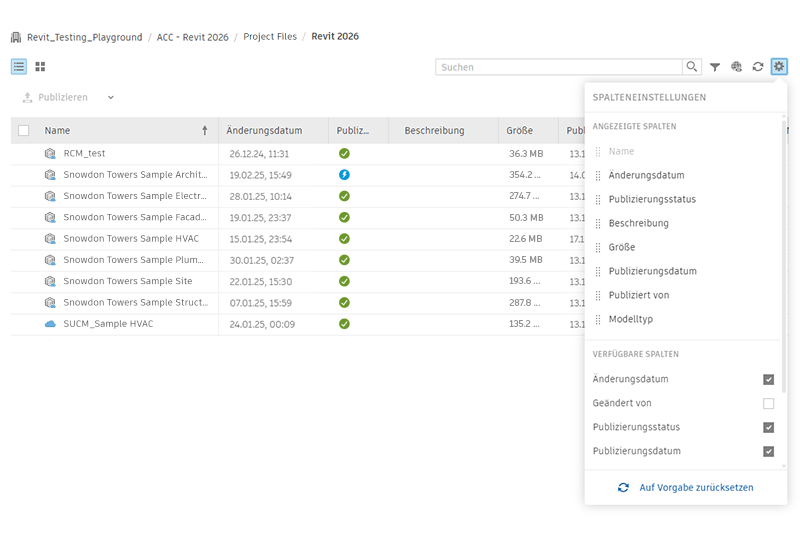Open SUCM_Sample HVAC file

pos(108,324)
